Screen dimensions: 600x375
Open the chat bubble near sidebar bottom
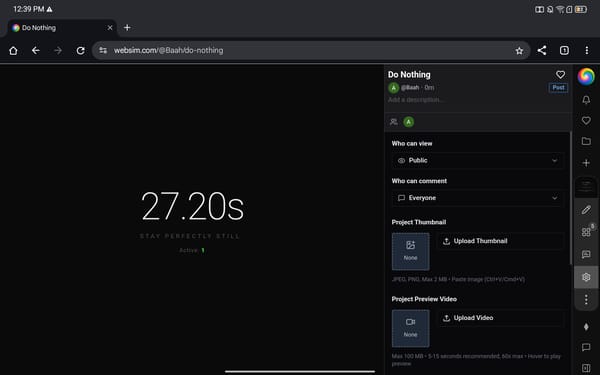pyautogui.click(x=586, y=347)
